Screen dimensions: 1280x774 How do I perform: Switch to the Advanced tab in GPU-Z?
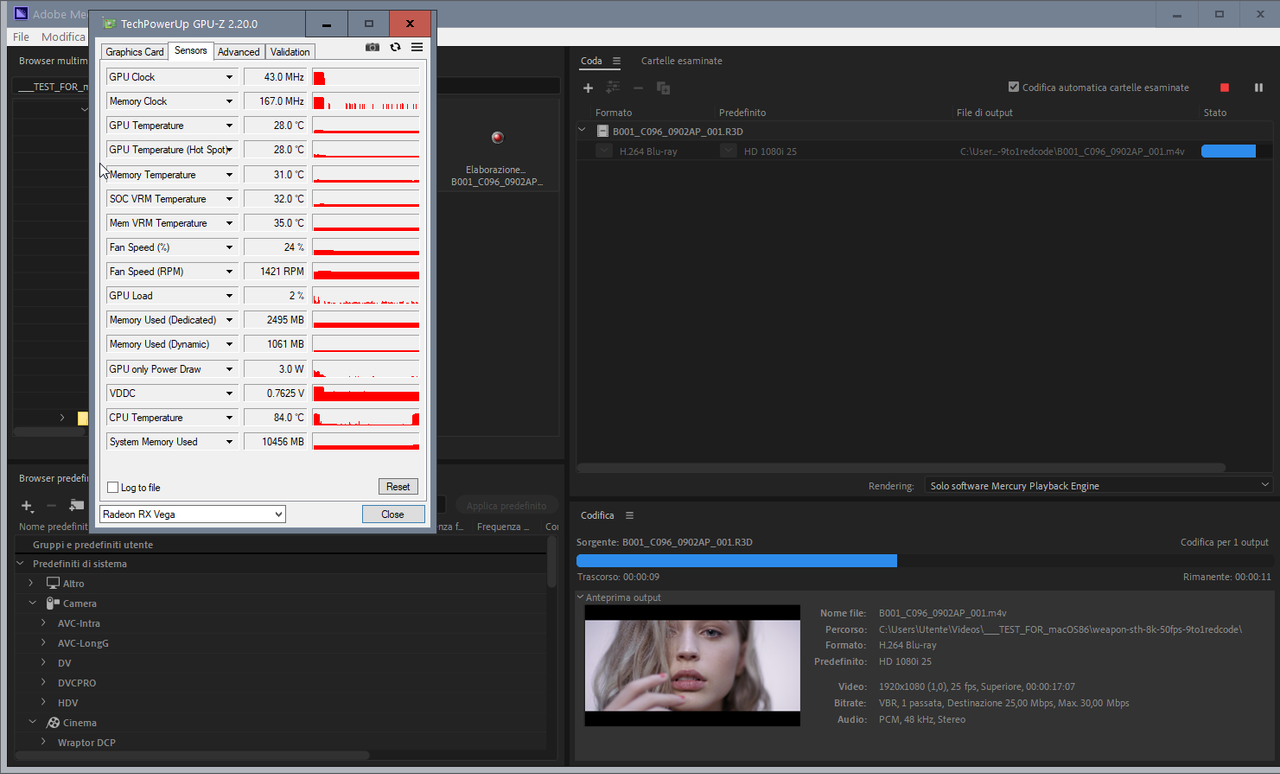click(x=238, y=51)
